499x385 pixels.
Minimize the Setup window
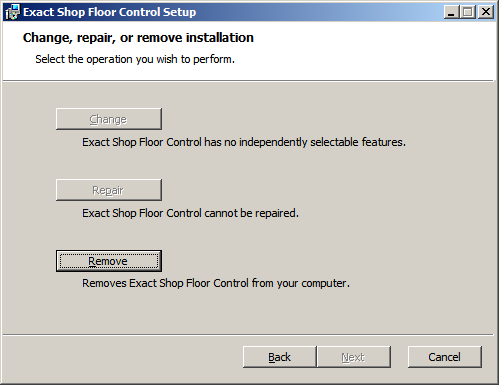coord(451,12)
